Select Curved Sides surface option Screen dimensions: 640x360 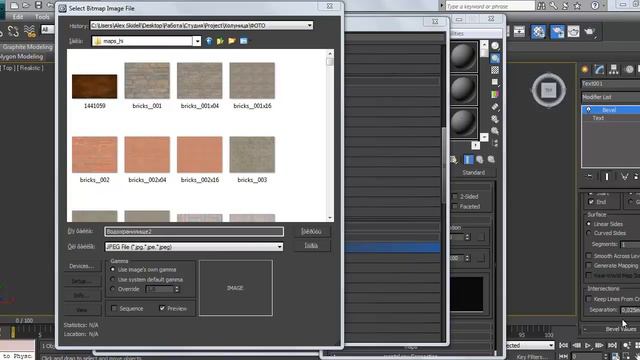coord(589,233)
